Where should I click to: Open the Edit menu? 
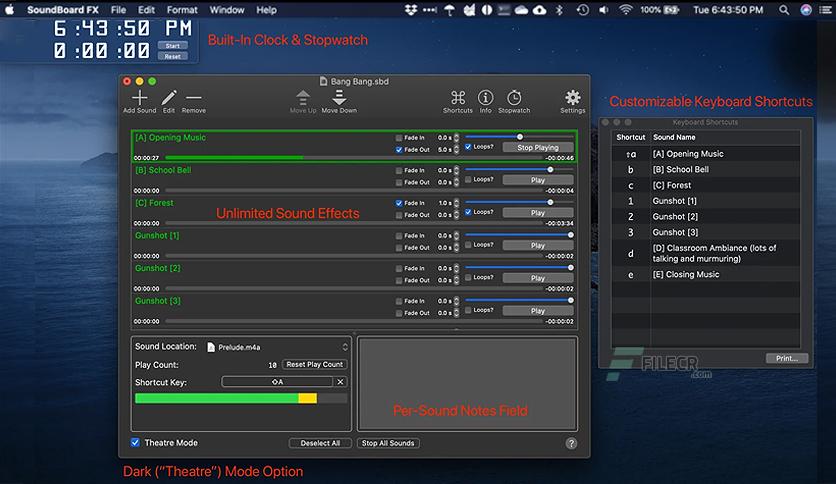click(x=146, y=10)
